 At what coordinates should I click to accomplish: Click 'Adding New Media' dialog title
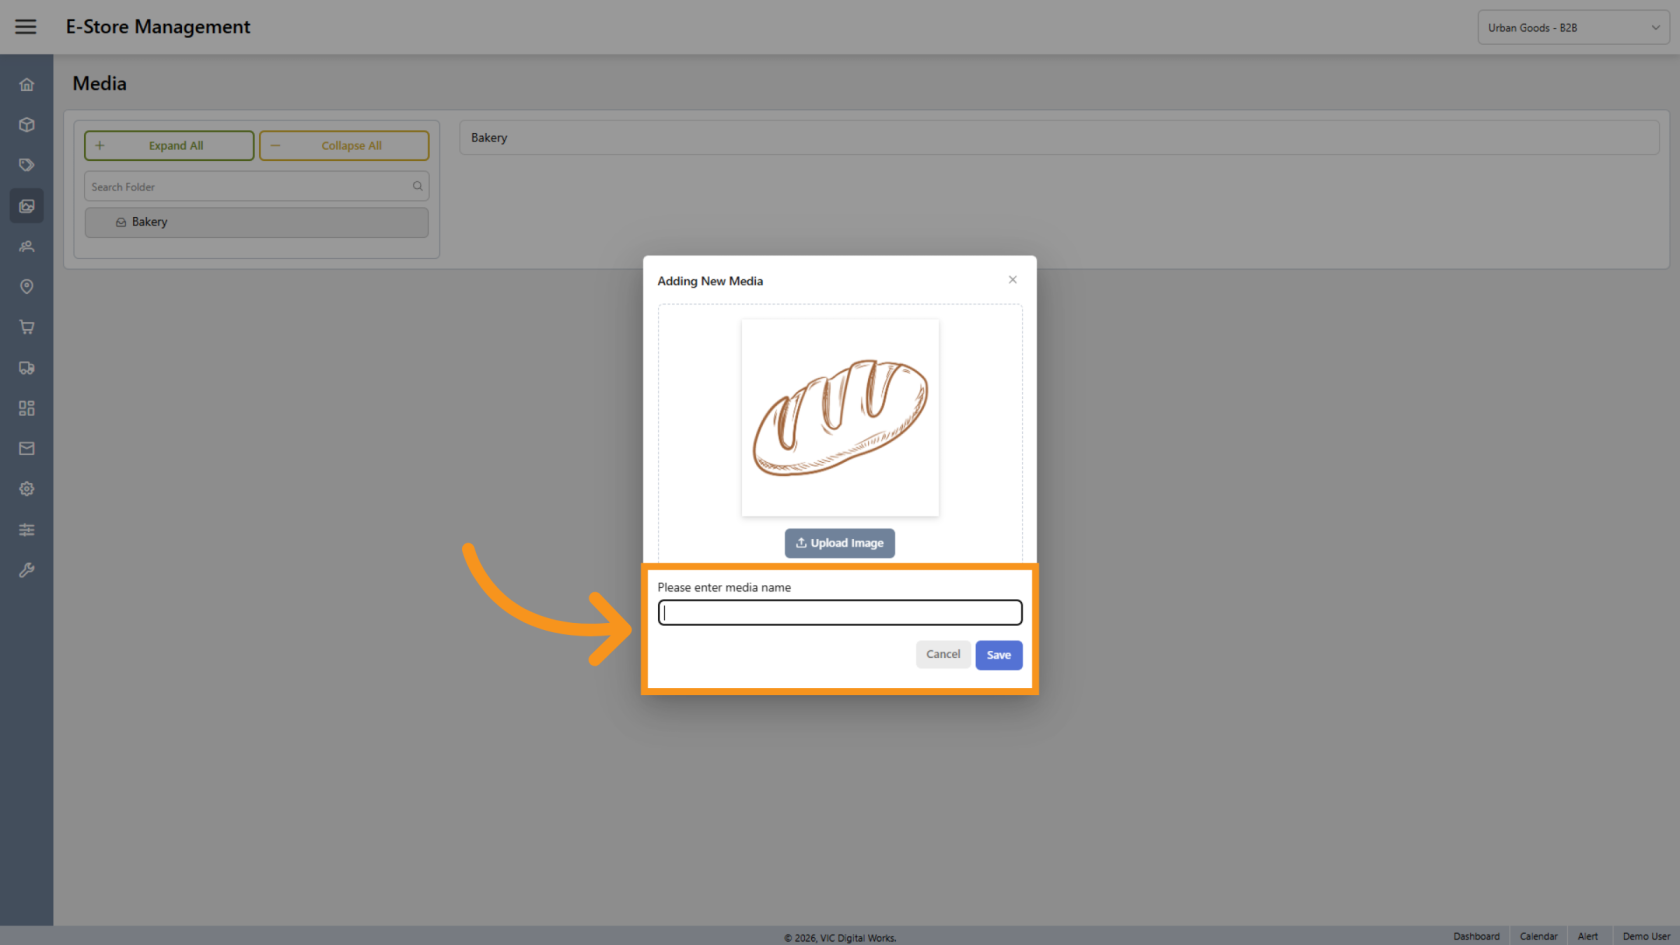pos(710,281)
